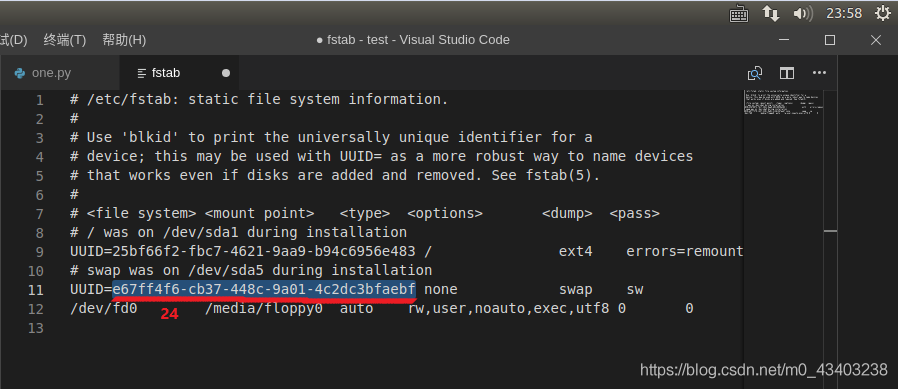
Task: Open the system power menu icon
Action: coord(883,13)
